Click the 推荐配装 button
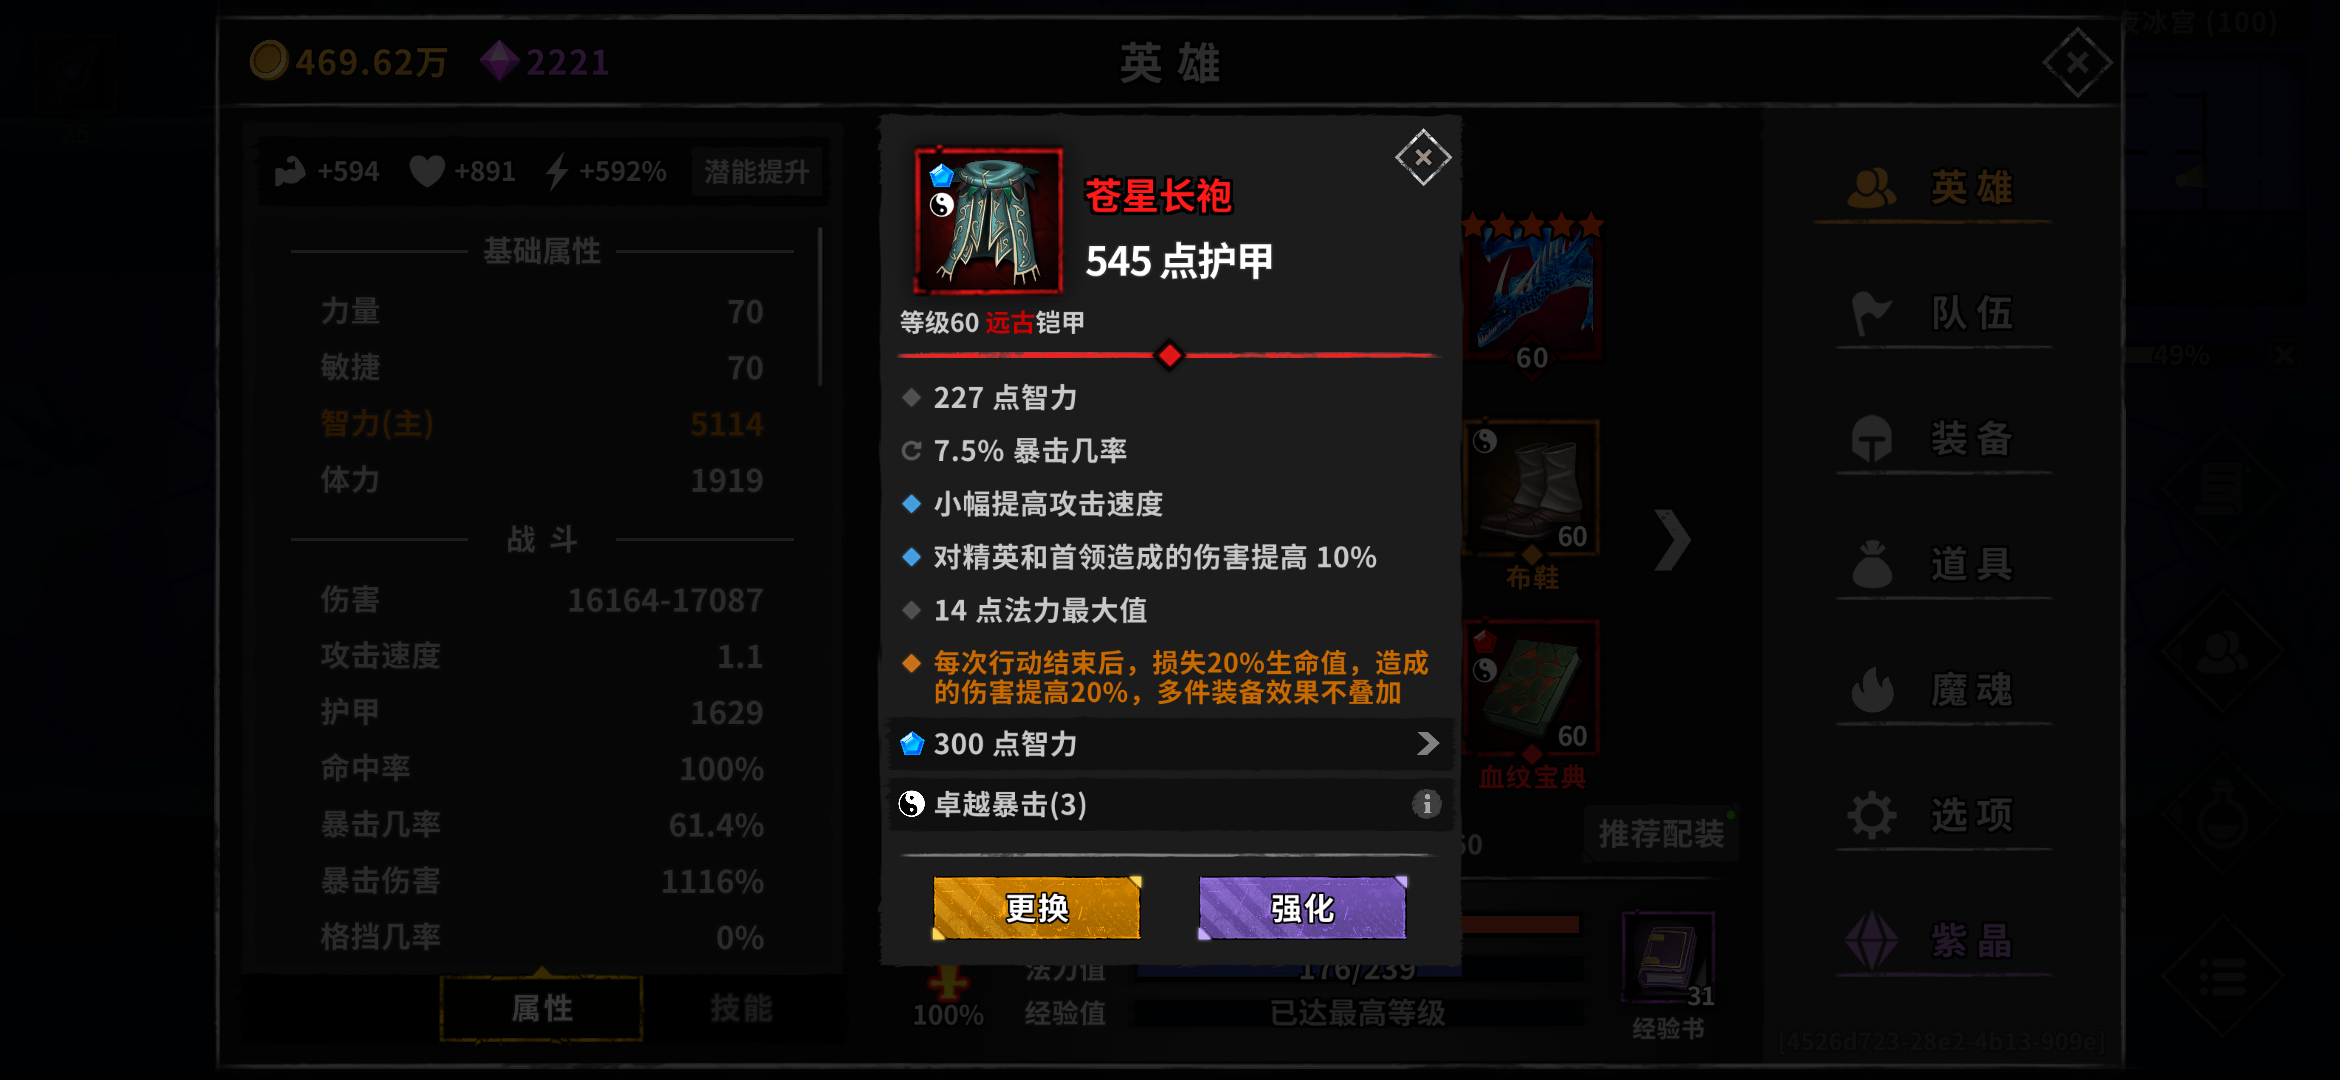Image resolution: width=2340 pixels, height=1080 pixels. click(x=1661, y=834)
